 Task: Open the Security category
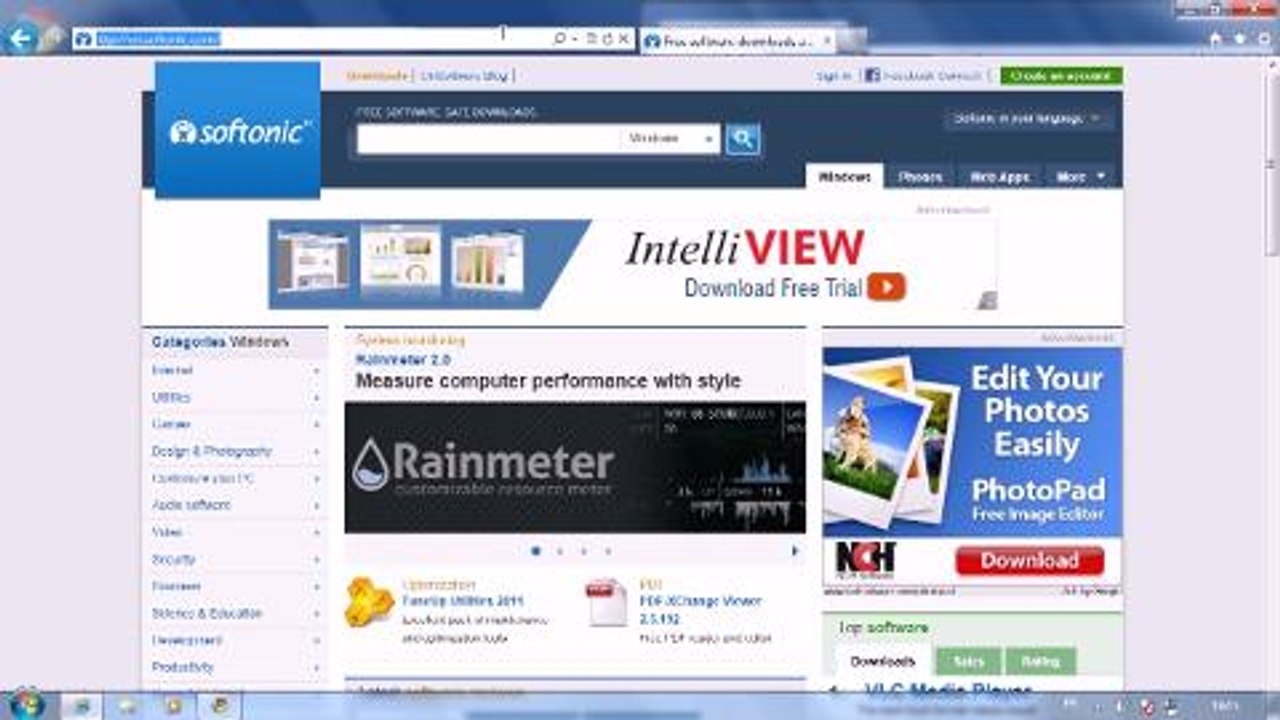tap(174, 560)
